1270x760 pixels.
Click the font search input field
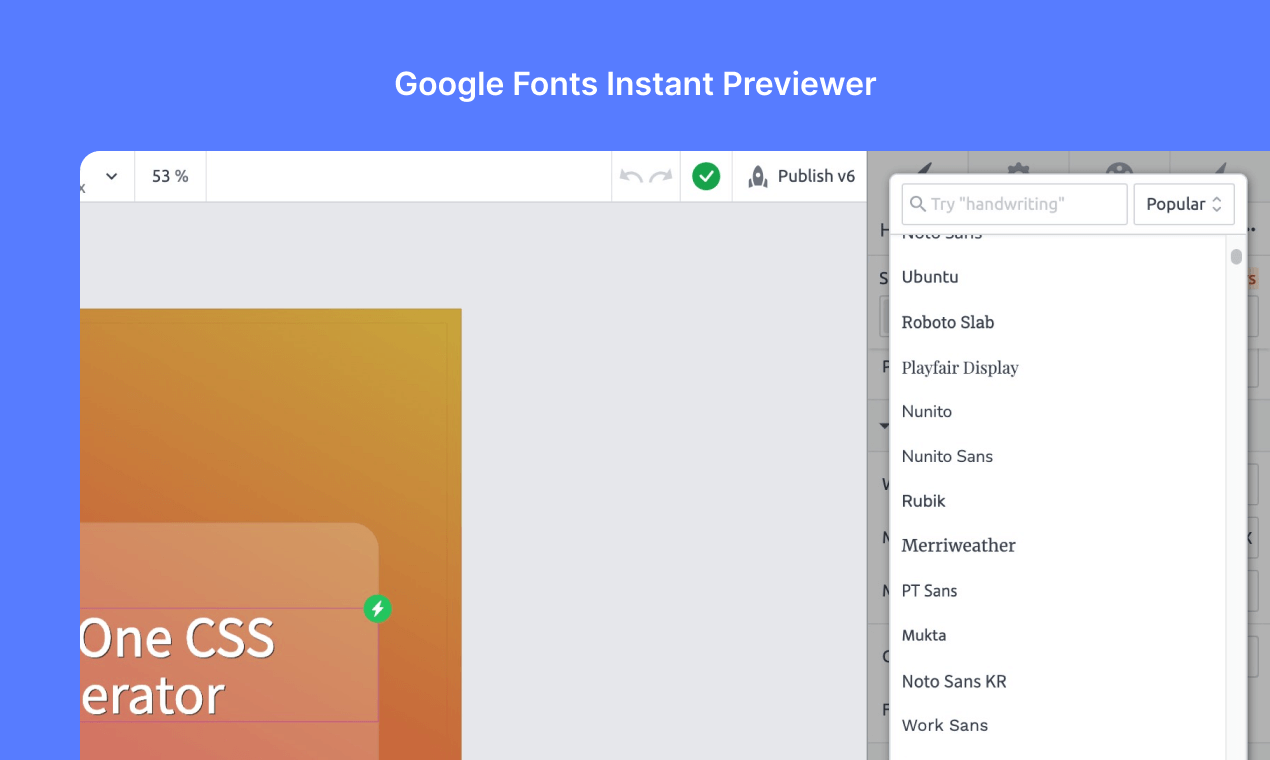1014,204
